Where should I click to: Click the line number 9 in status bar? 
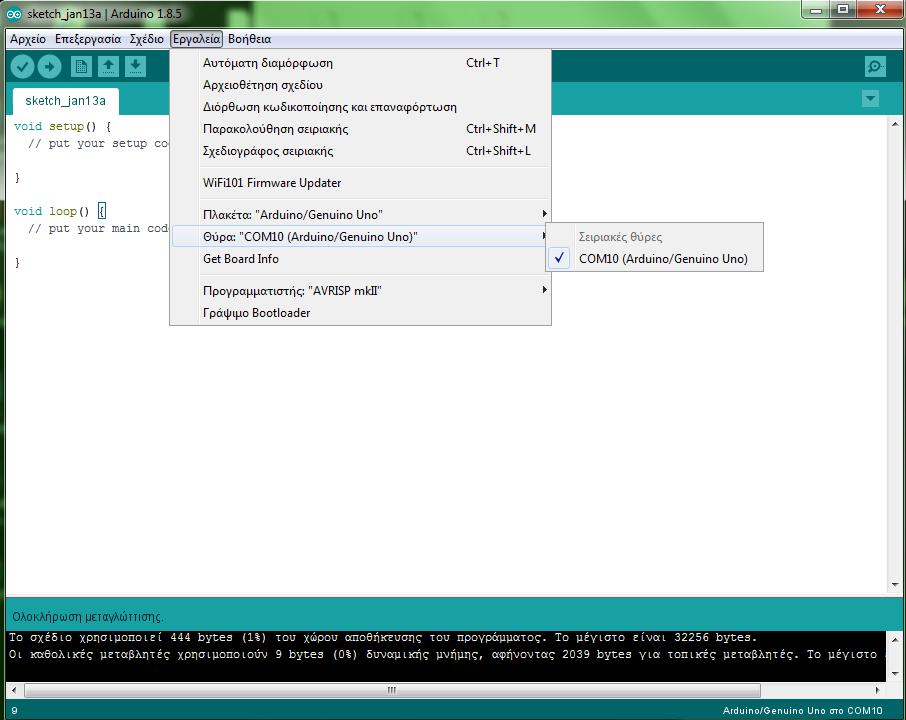14,711
